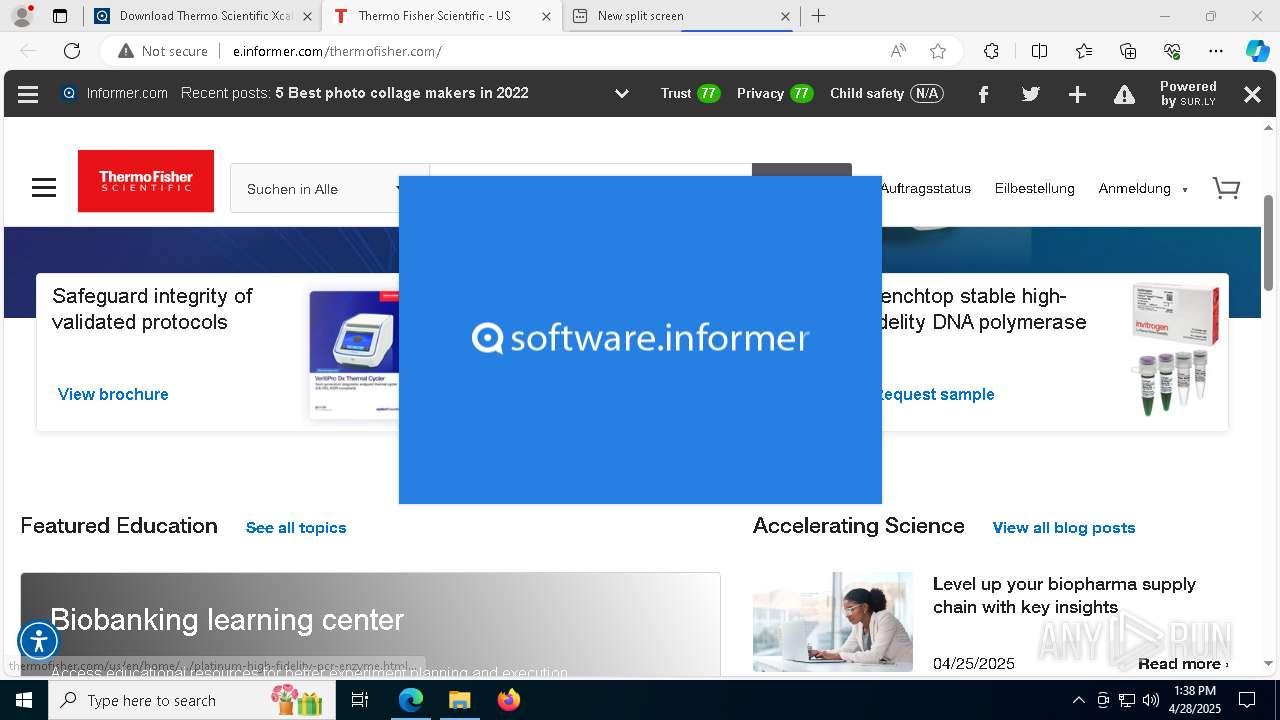Click the Thermo Fisher Scientific logo
Image resolution: width=1280 pixels, height=720 pixels.
pyautogui.click(x=146, y=181)
